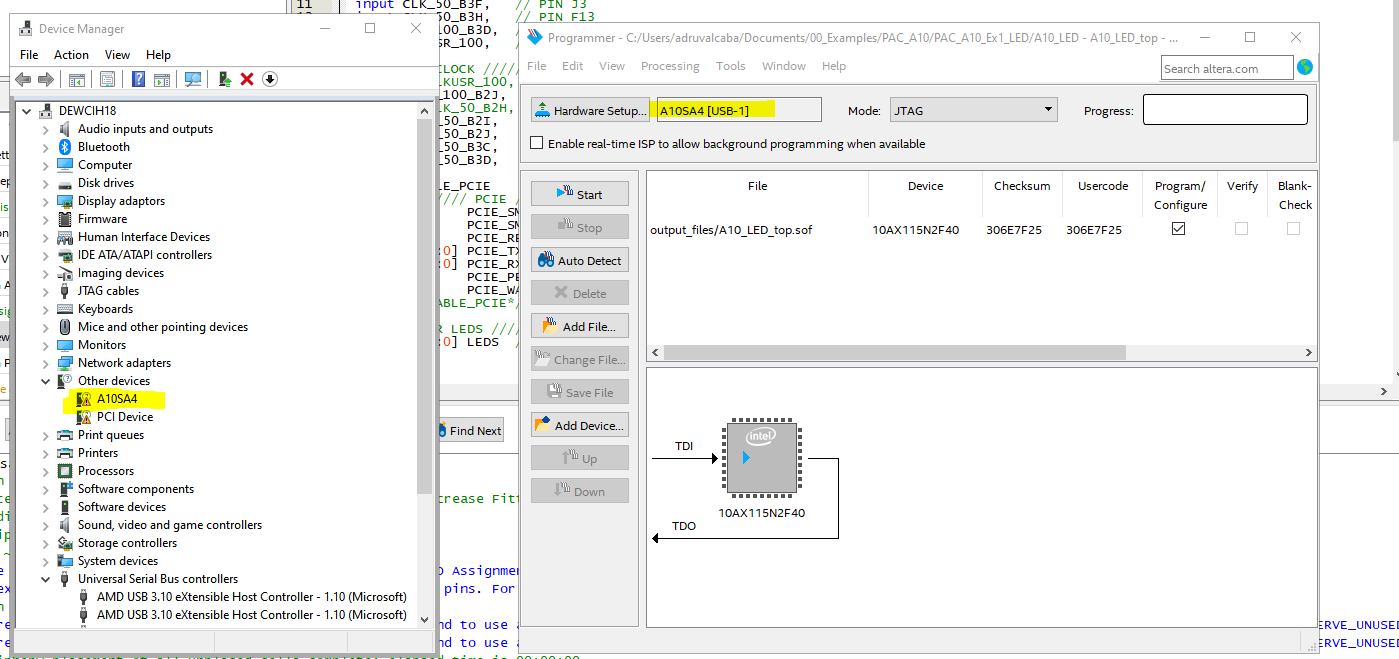
Task: Click Search altera.com input field
Action: coord(1227,68)
